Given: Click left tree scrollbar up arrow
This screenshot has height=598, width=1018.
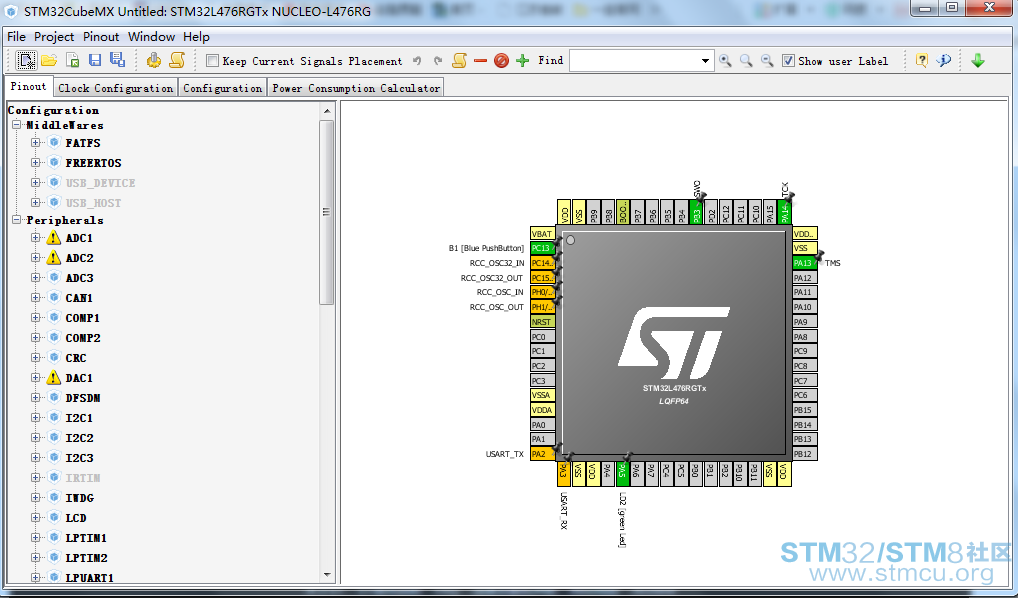Looking at the screenshot, I should pos(327,111).
